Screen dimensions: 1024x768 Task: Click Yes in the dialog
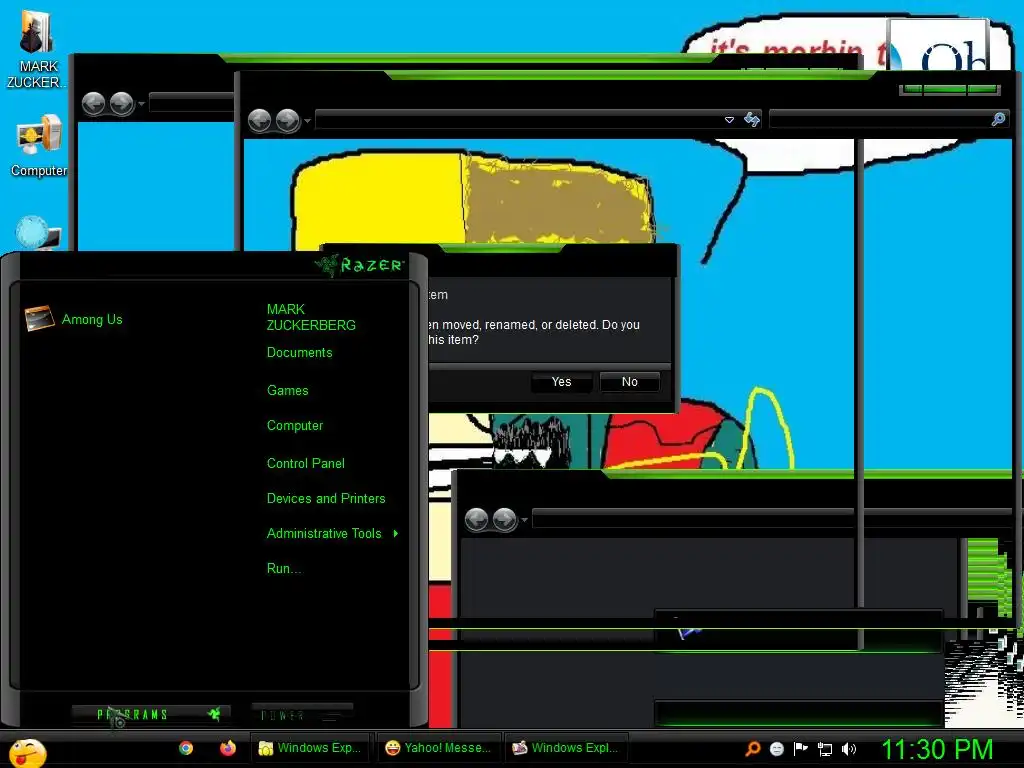pyautogui.click(x=562, y=382)
